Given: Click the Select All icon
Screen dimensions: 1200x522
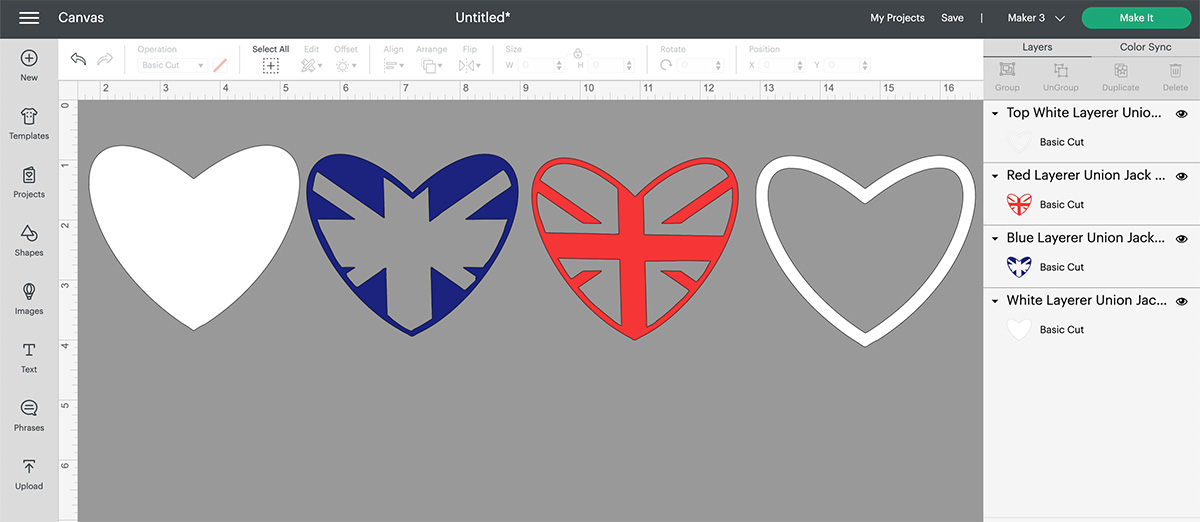Looking at the screenshot, I should pyautogui.click(x=270, y=65).
